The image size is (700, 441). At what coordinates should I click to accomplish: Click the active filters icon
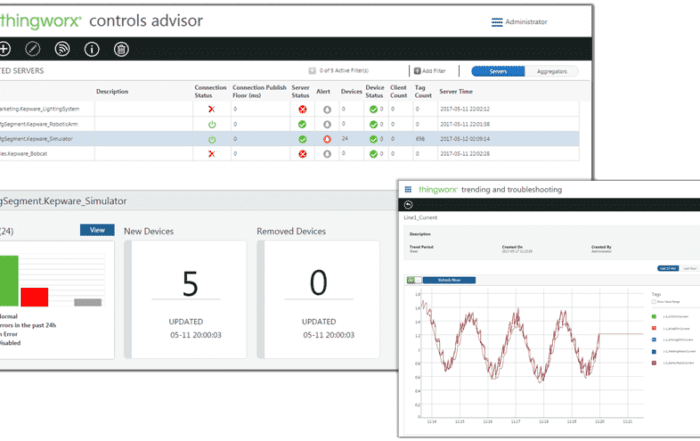click(x=312, y=71)
